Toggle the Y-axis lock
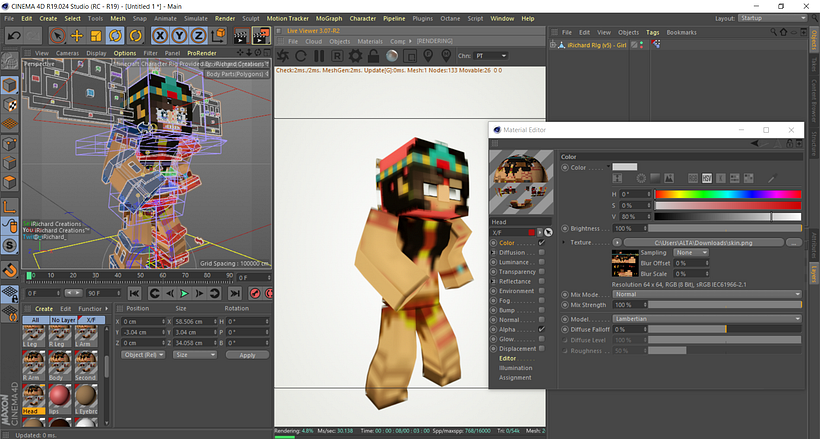The width and height of the screenshot is (820, 439). coord(179,36)
